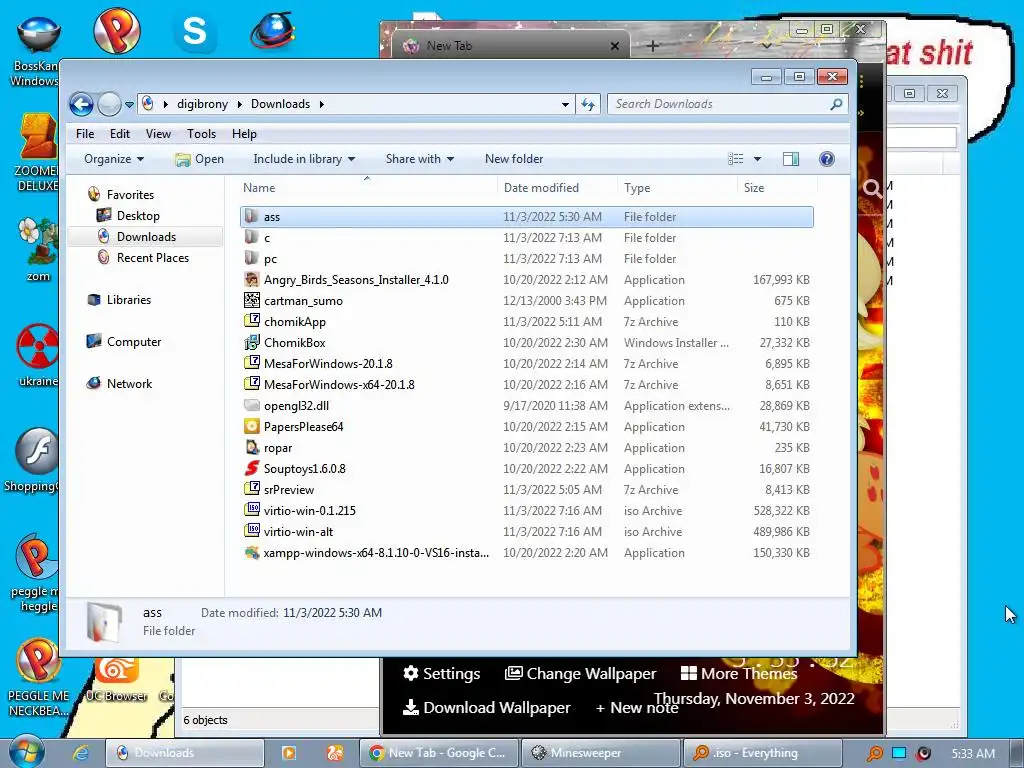1024x768 pixels.
Task: Click Change Wallpaper in the browser window
Action: click(581, 673)
